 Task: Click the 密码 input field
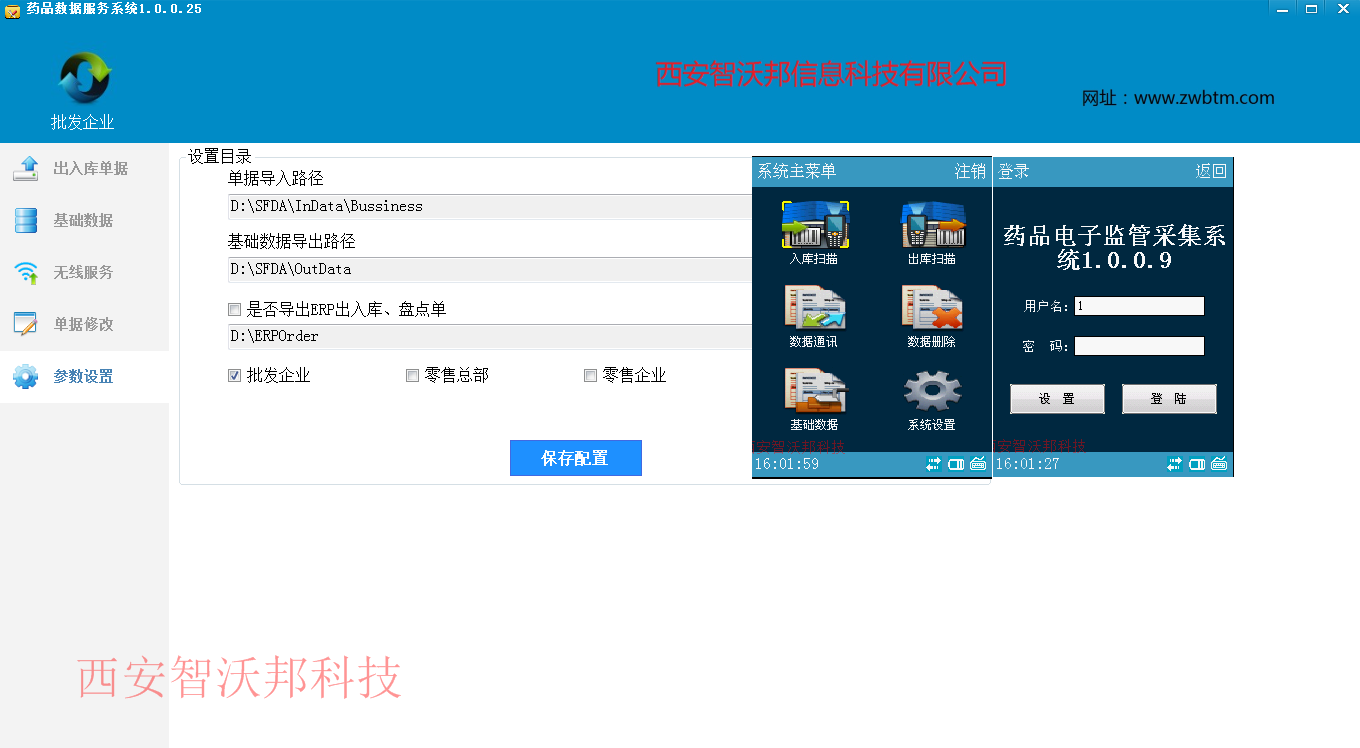pyautogui.click(x=1139, y=346)
